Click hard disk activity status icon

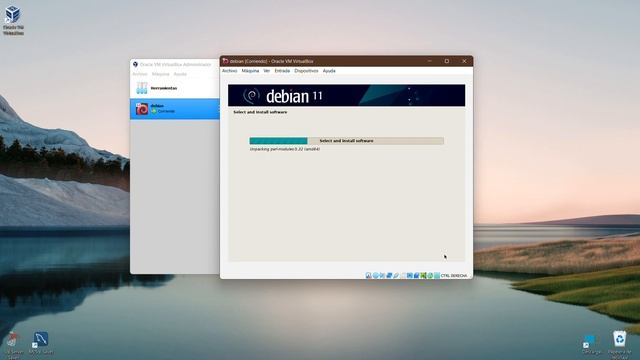[x=369, y=276]
